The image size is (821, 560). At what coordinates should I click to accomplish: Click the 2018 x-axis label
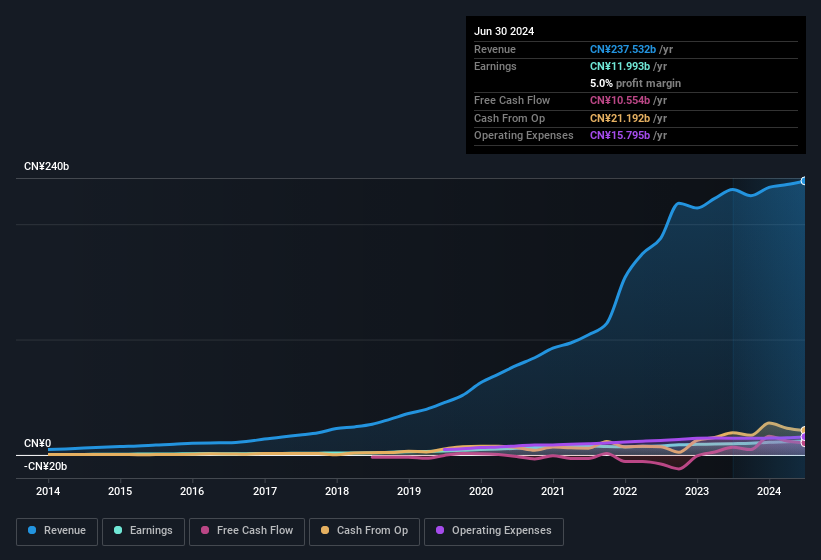point(337,491)
